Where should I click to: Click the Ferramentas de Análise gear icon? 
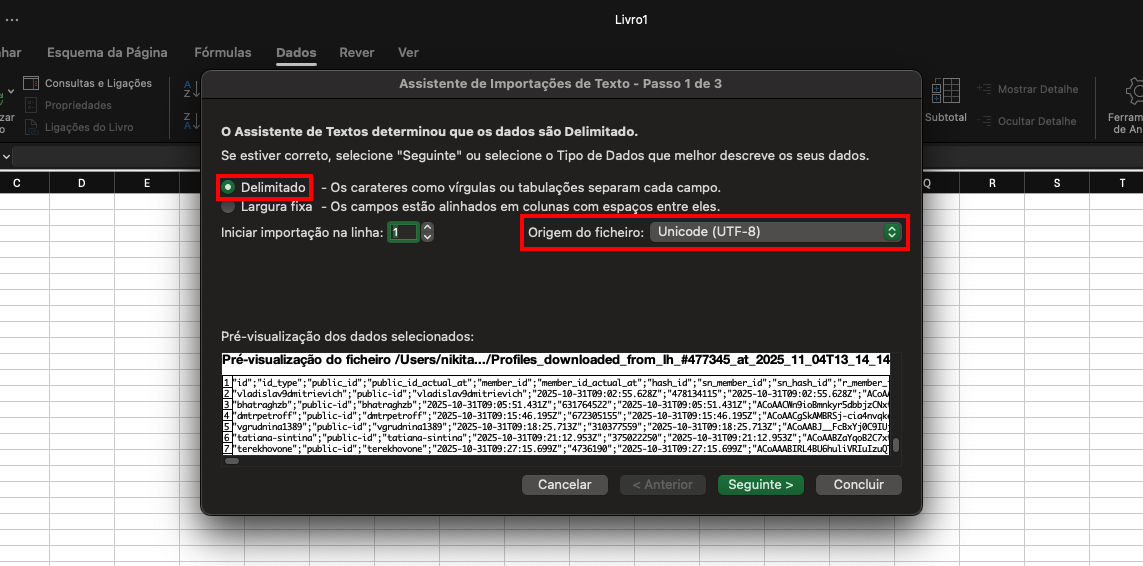(x=1135, y=93)
